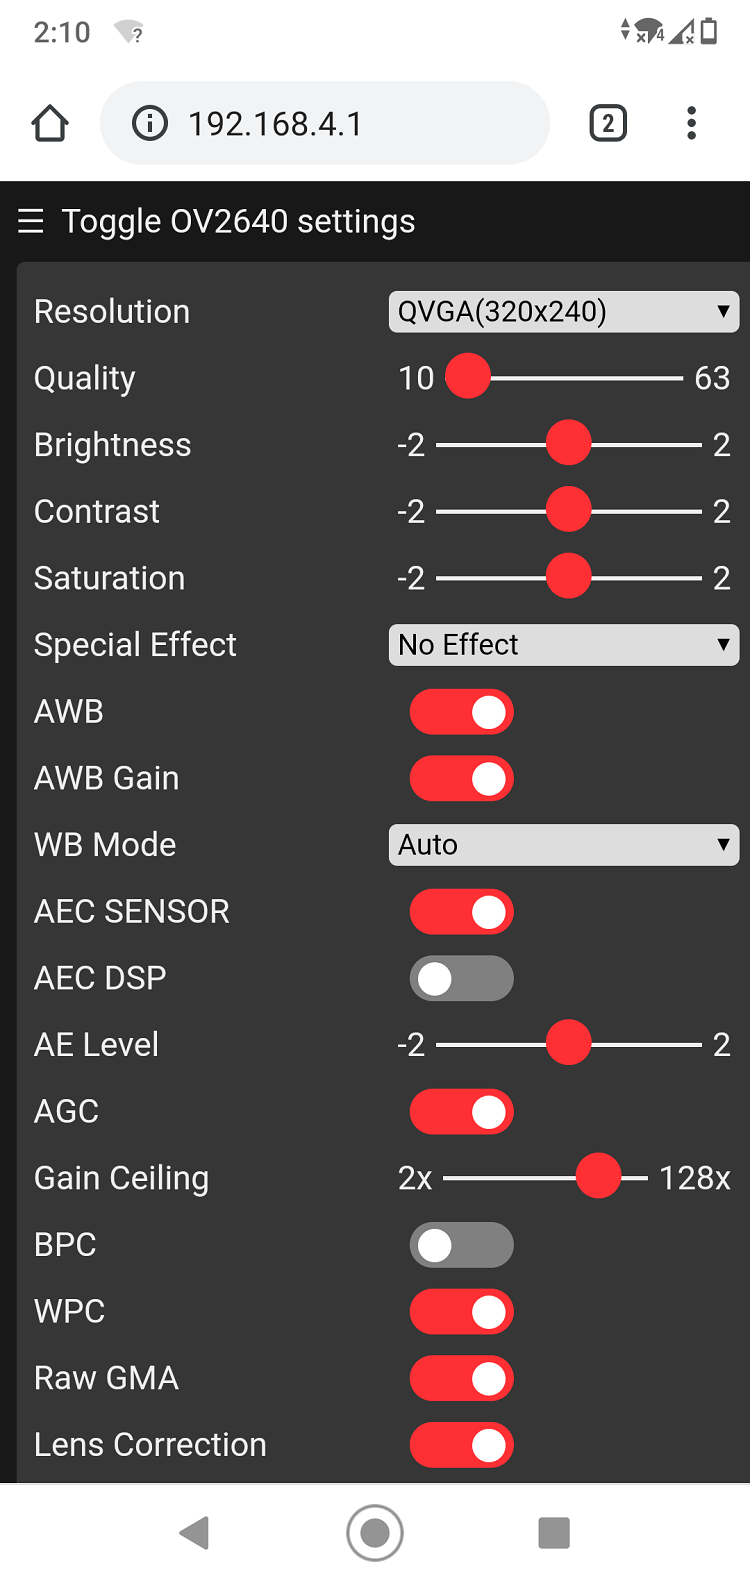Screen dimensions: 750x1583
Task: Disable the Raw GMA toggle
Action: click(x=462, y=1378)
